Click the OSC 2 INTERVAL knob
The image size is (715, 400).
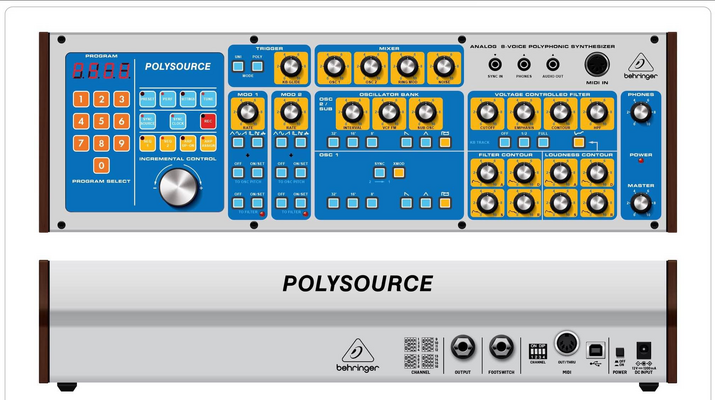pos(352,112)
